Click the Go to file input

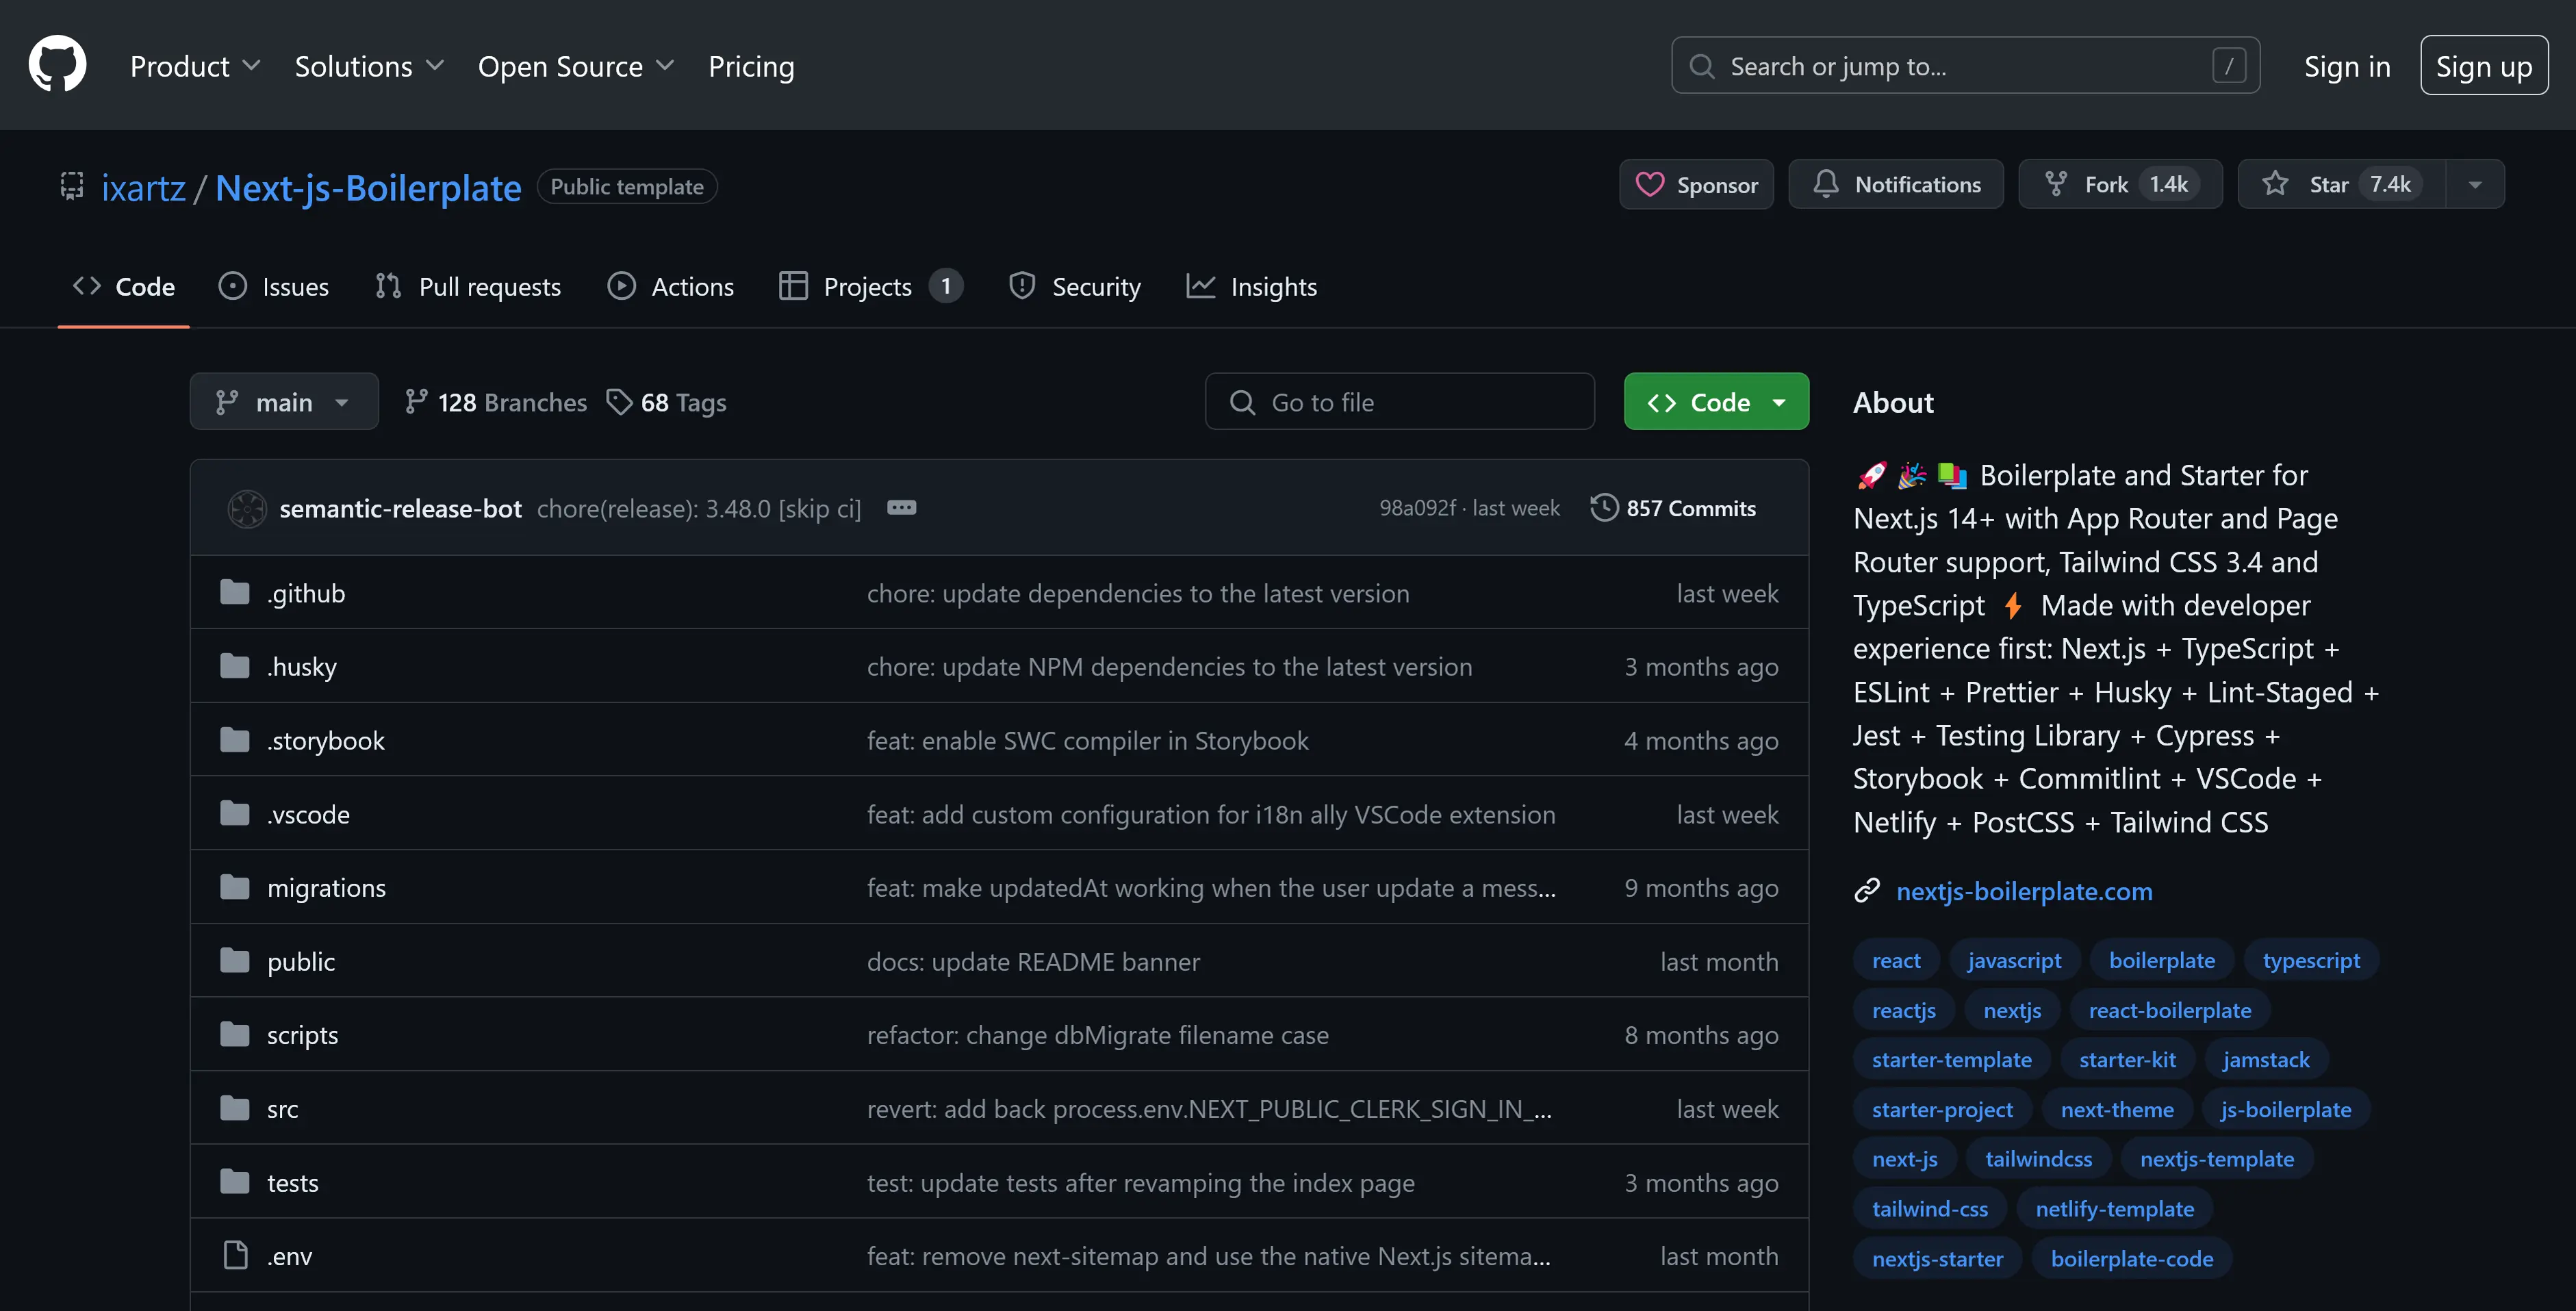coord(1399,401)
